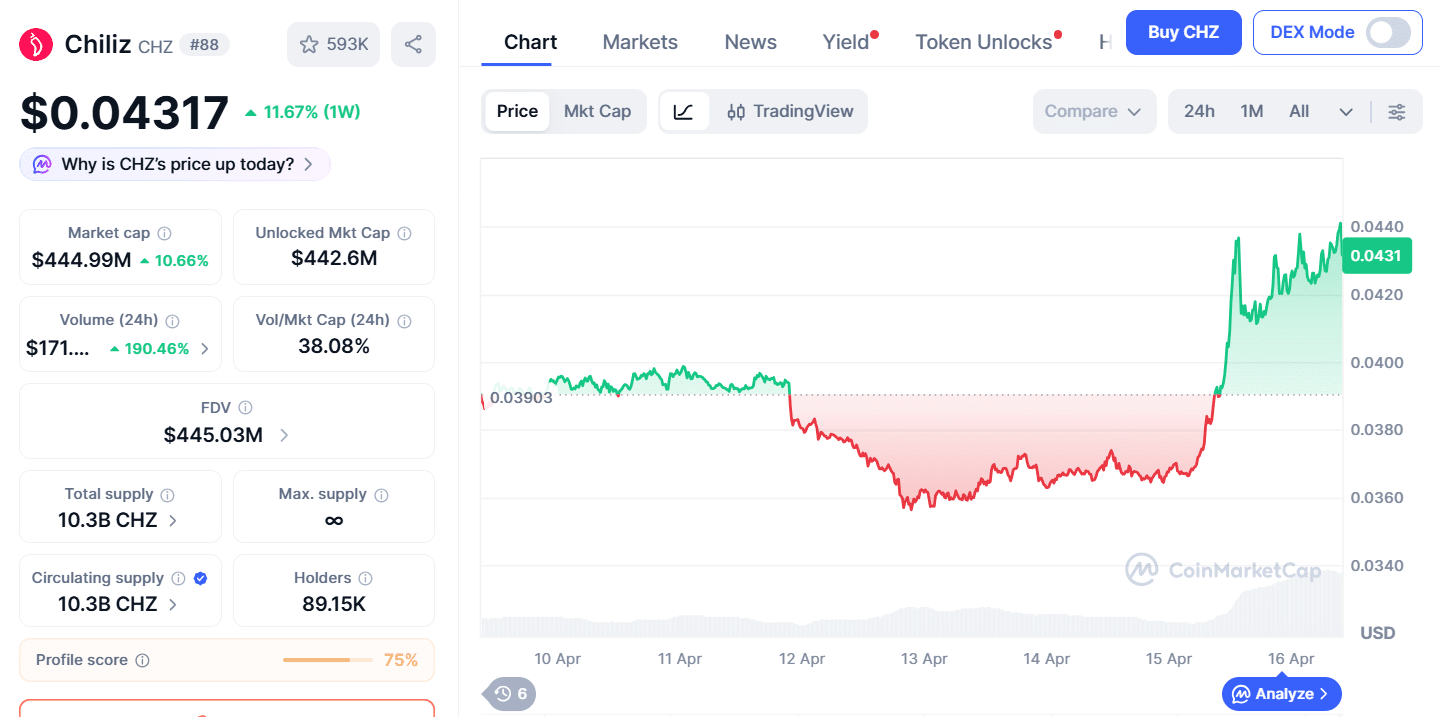The width and height of the screenshot is (1441, 717).
Task: Toggle the DEX Mode switch
Action: click(1388, 32)
